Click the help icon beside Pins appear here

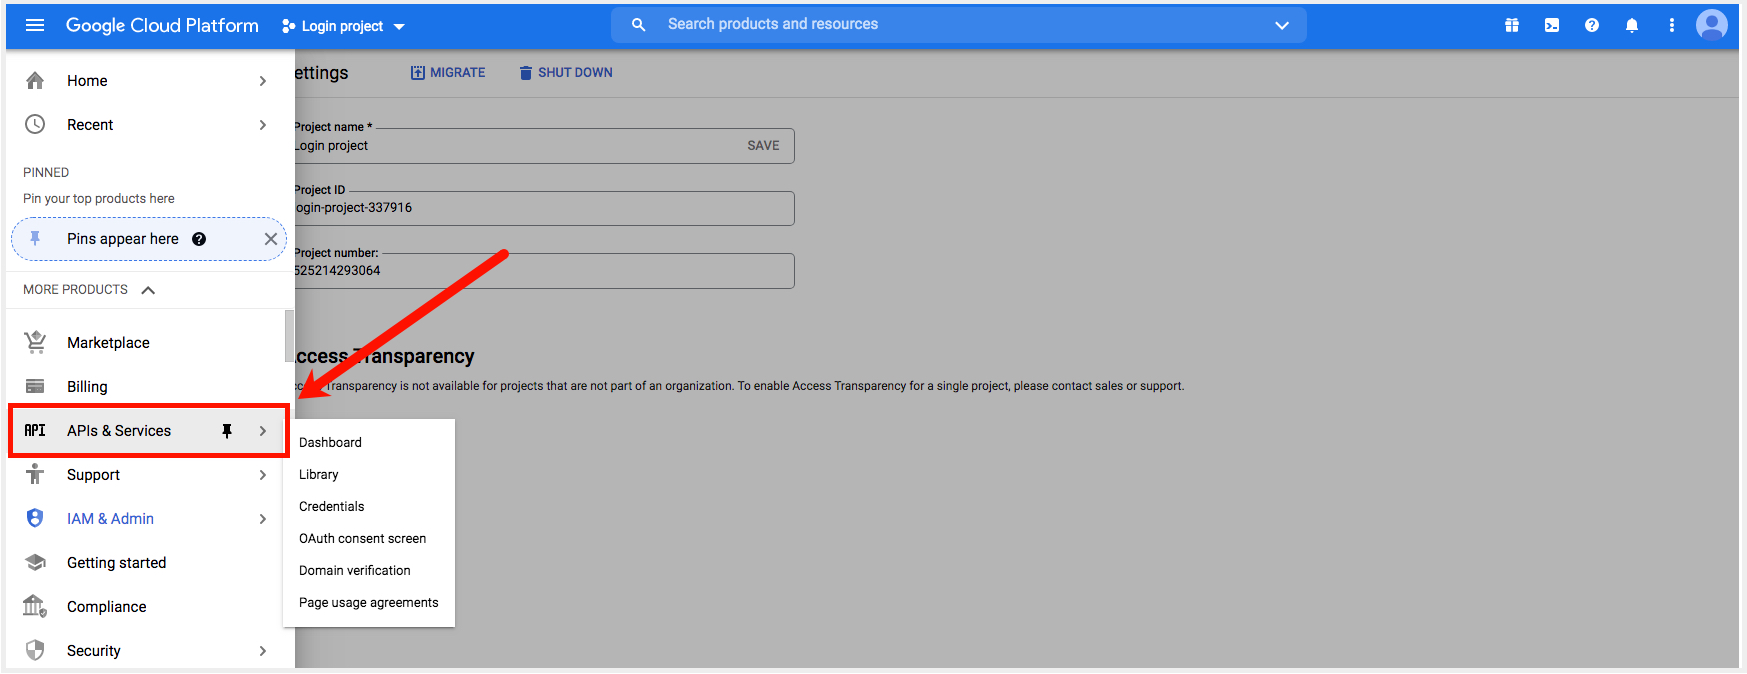(199, 239)
